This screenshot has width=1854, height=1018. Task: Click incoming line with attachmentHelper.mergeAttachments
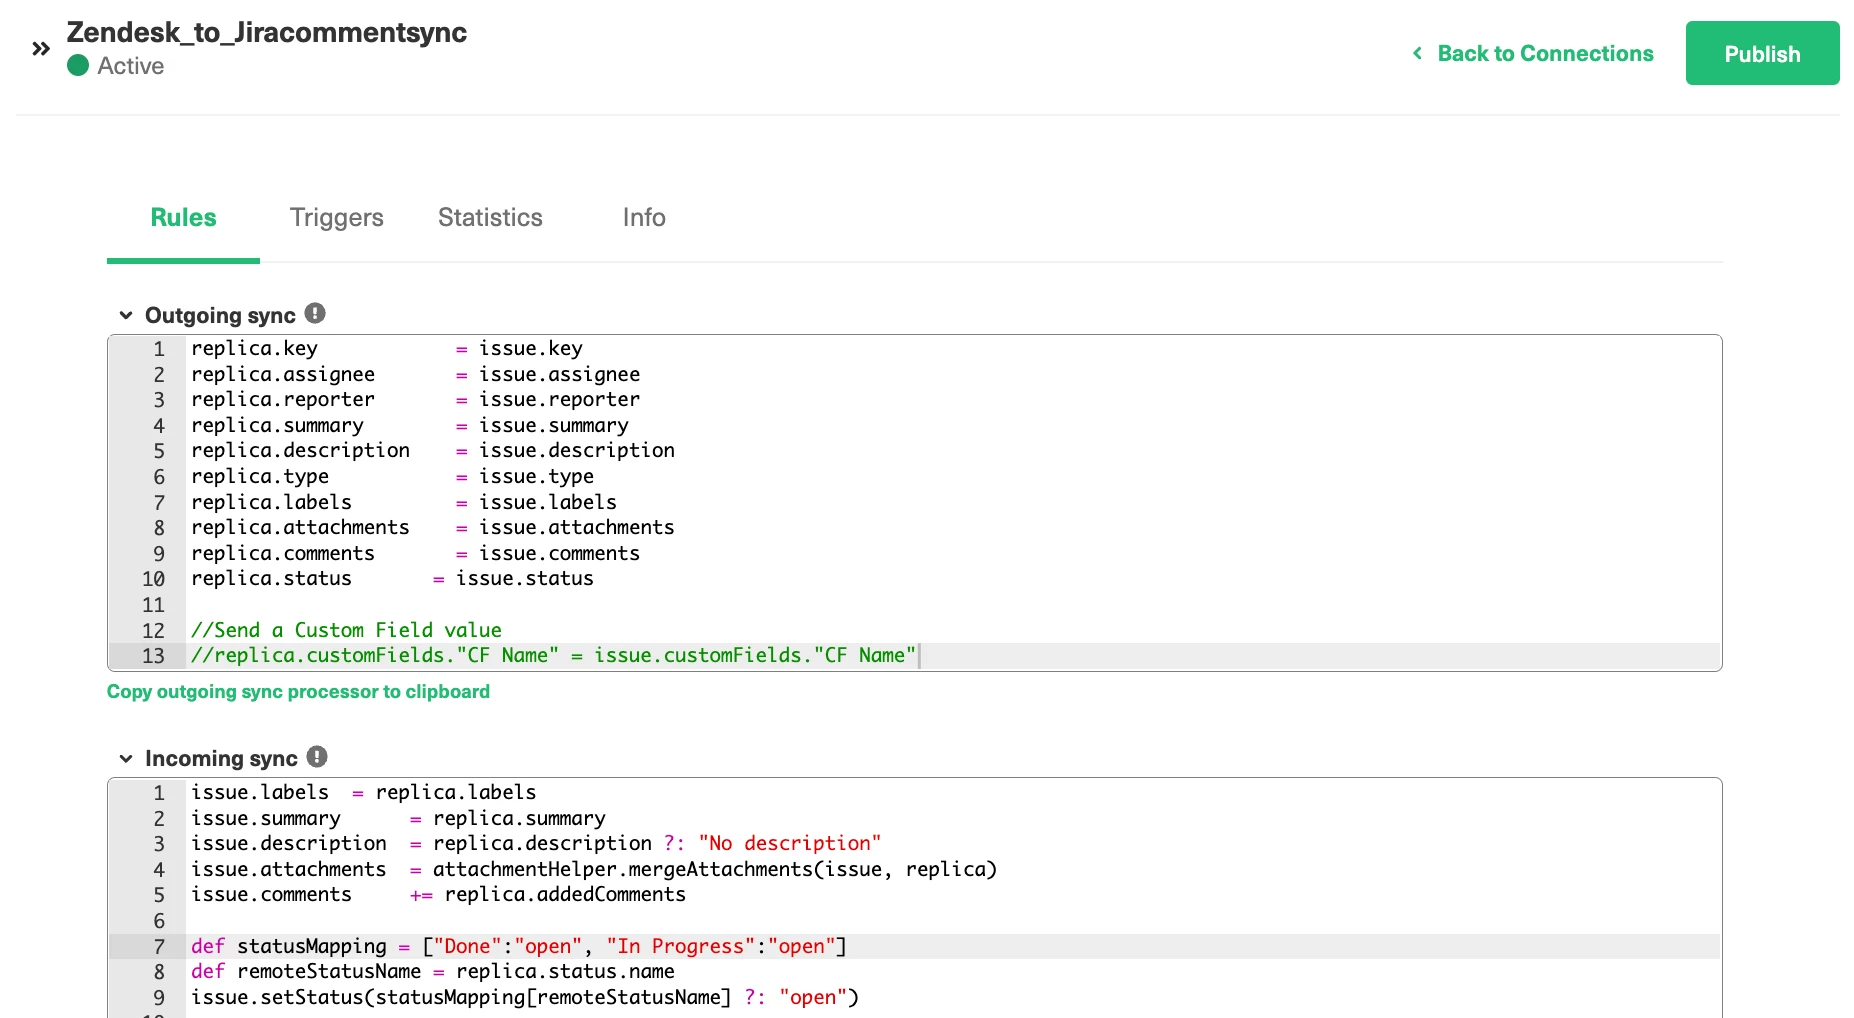pos(594,869)
